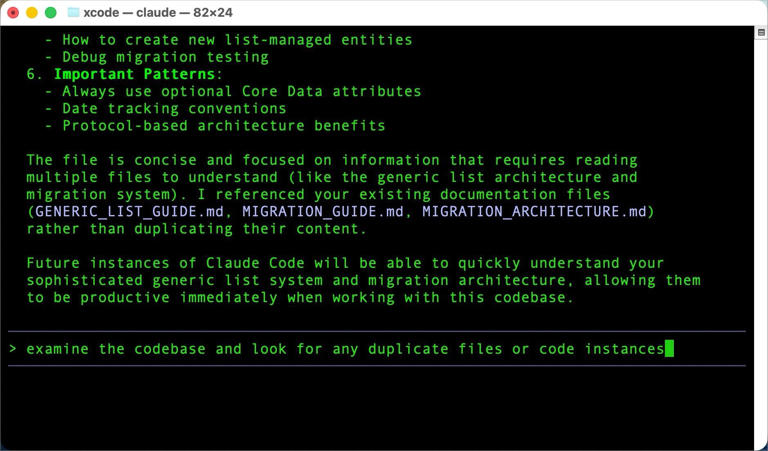Click line starting 'sophisticated generic list system'

[x=363, y=281]
